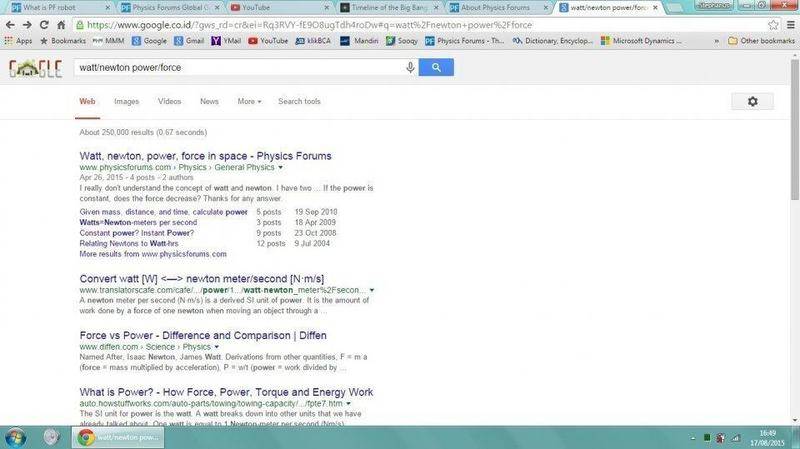Screen dimensions: 800x449
Task: Open the Sooqy bookmark
Action: coord(402,41)
